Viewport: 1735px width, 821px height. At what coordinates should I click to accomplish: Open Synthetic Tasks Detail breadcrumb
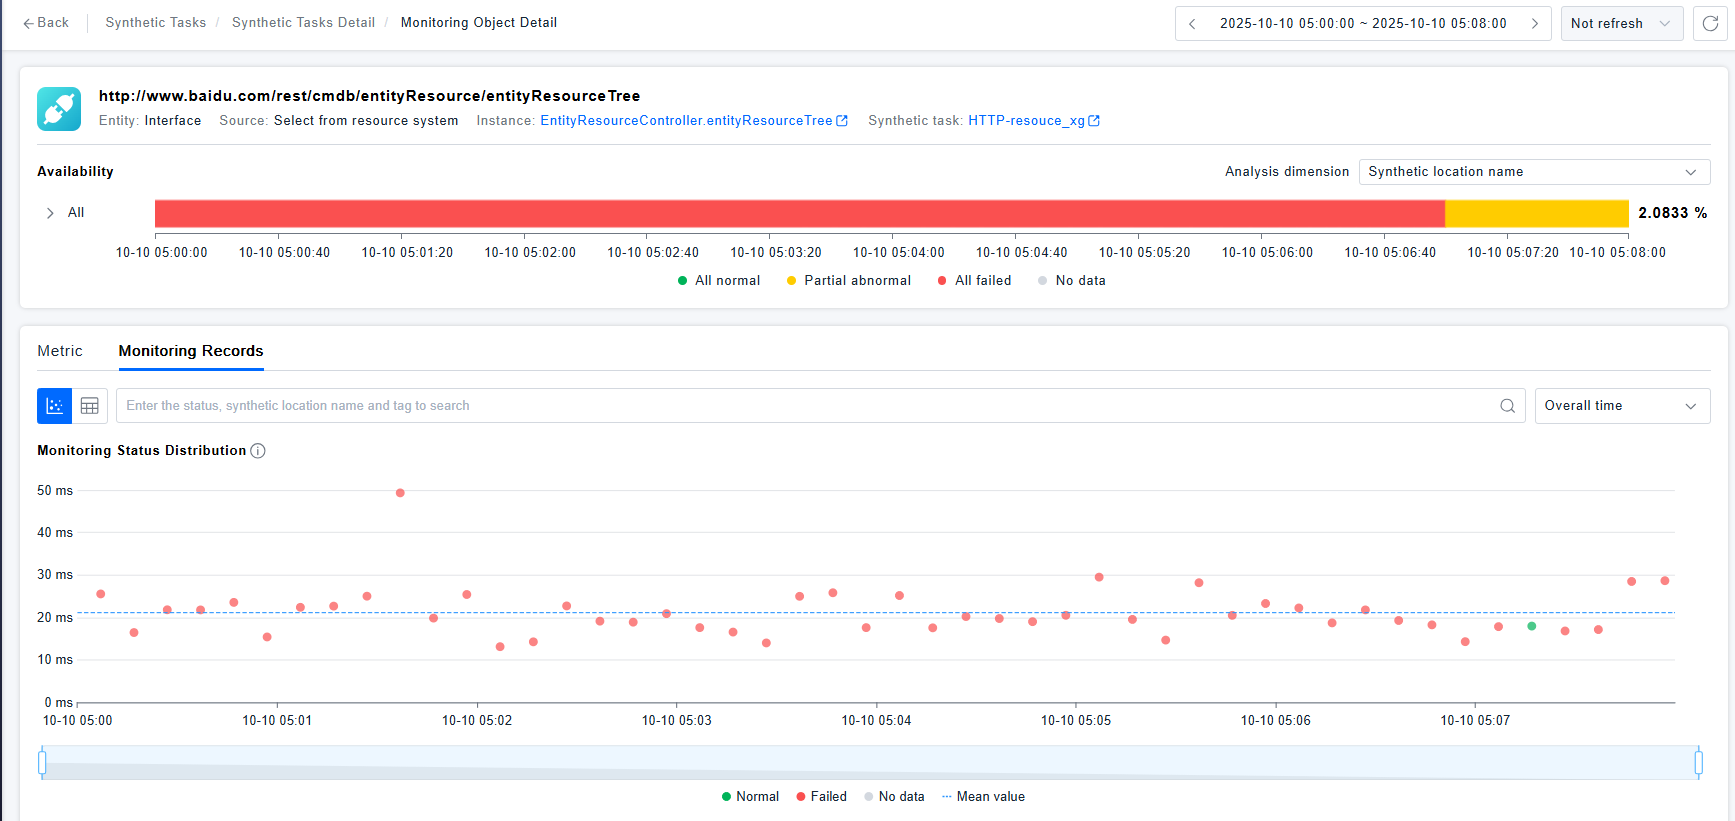coord(303,23)
